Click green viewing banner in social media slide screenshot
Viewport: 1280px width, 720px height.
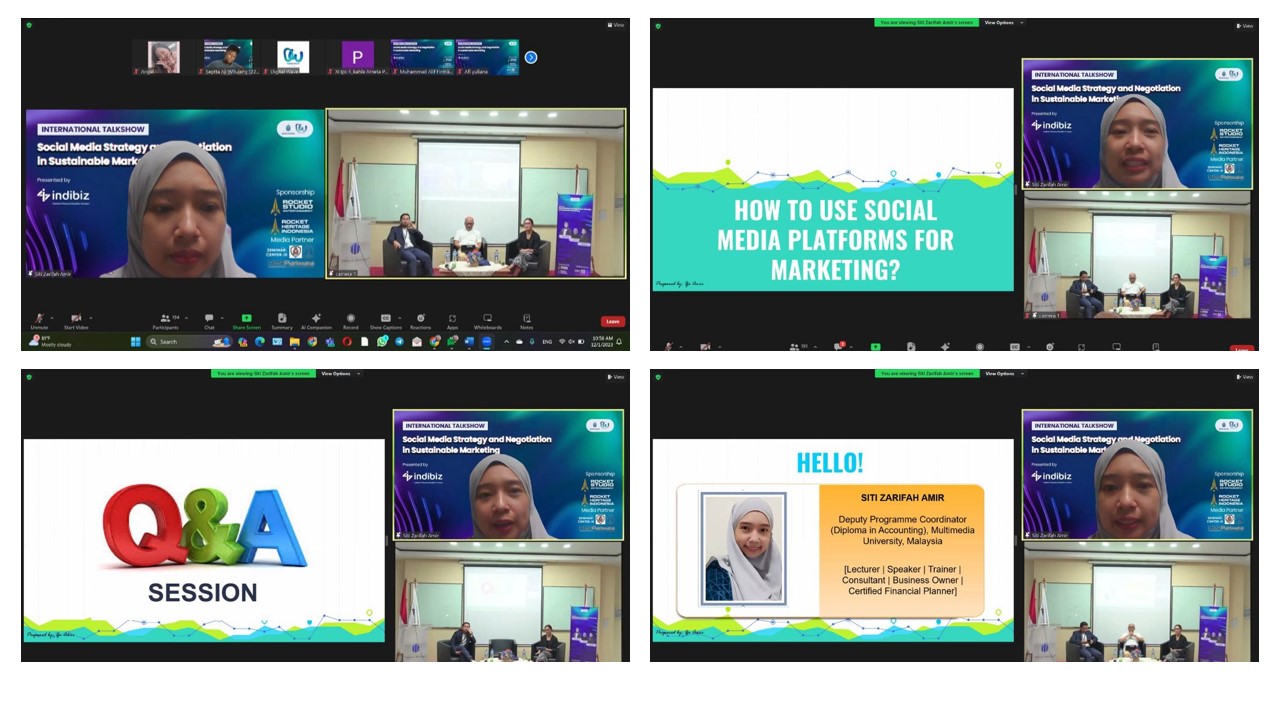pos(925,22)
